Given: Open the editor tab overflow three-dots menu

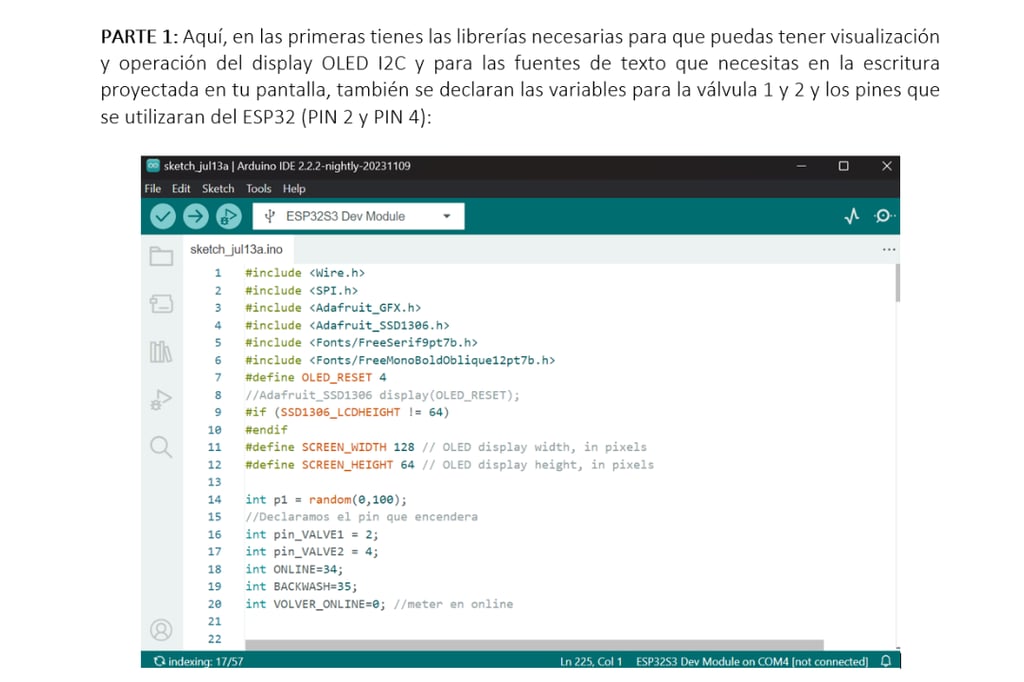Looking at the screenshot, I should tap(889, 250).
